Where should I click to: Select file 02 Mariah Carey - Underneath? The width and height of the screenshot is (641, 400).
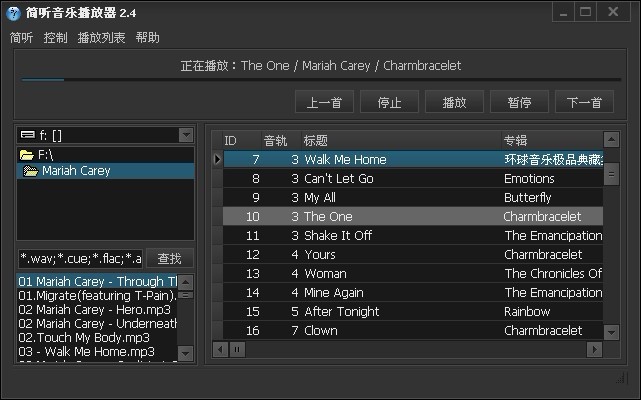[97, 323]
